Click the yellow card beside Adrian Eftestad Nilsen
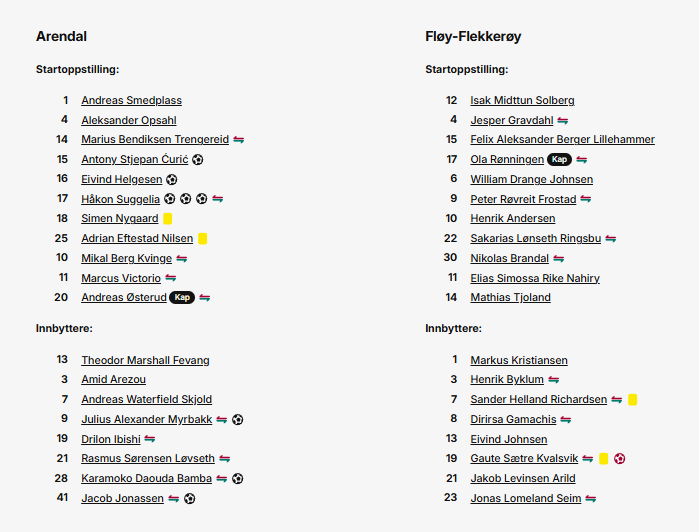This screenshot has width=699, height=532. point(202,239)
